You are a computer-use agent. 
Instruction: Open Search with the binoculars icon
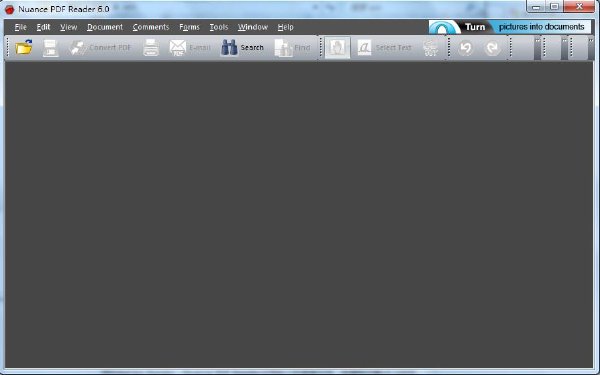[x=242, y=48]
